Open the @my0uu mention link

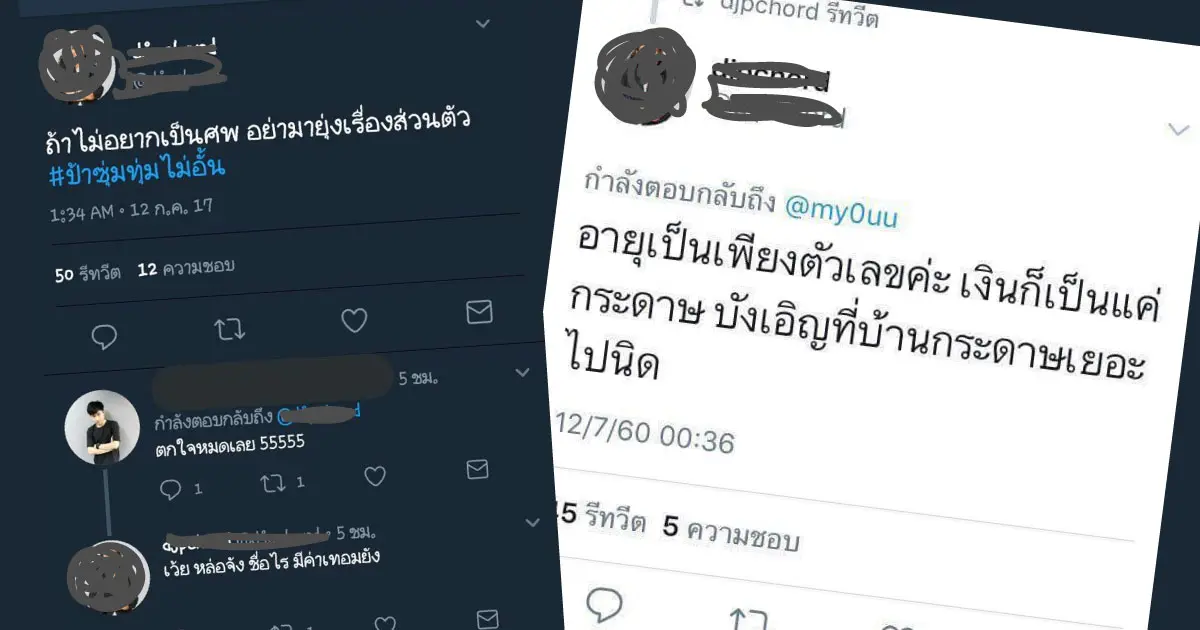pos(841,212)
